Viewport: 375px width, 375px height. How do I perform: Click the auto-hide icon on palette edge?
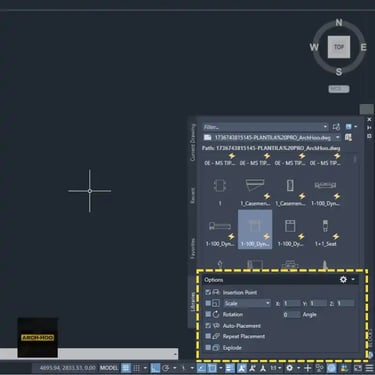[x=369, y=128]
